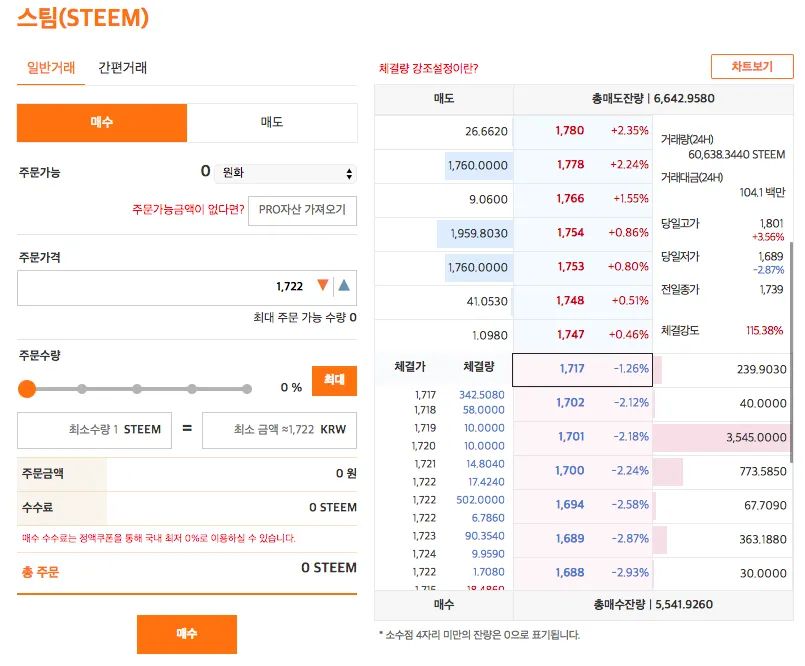
Task: Switch to the 간편거래 tab
Action: 123,68
